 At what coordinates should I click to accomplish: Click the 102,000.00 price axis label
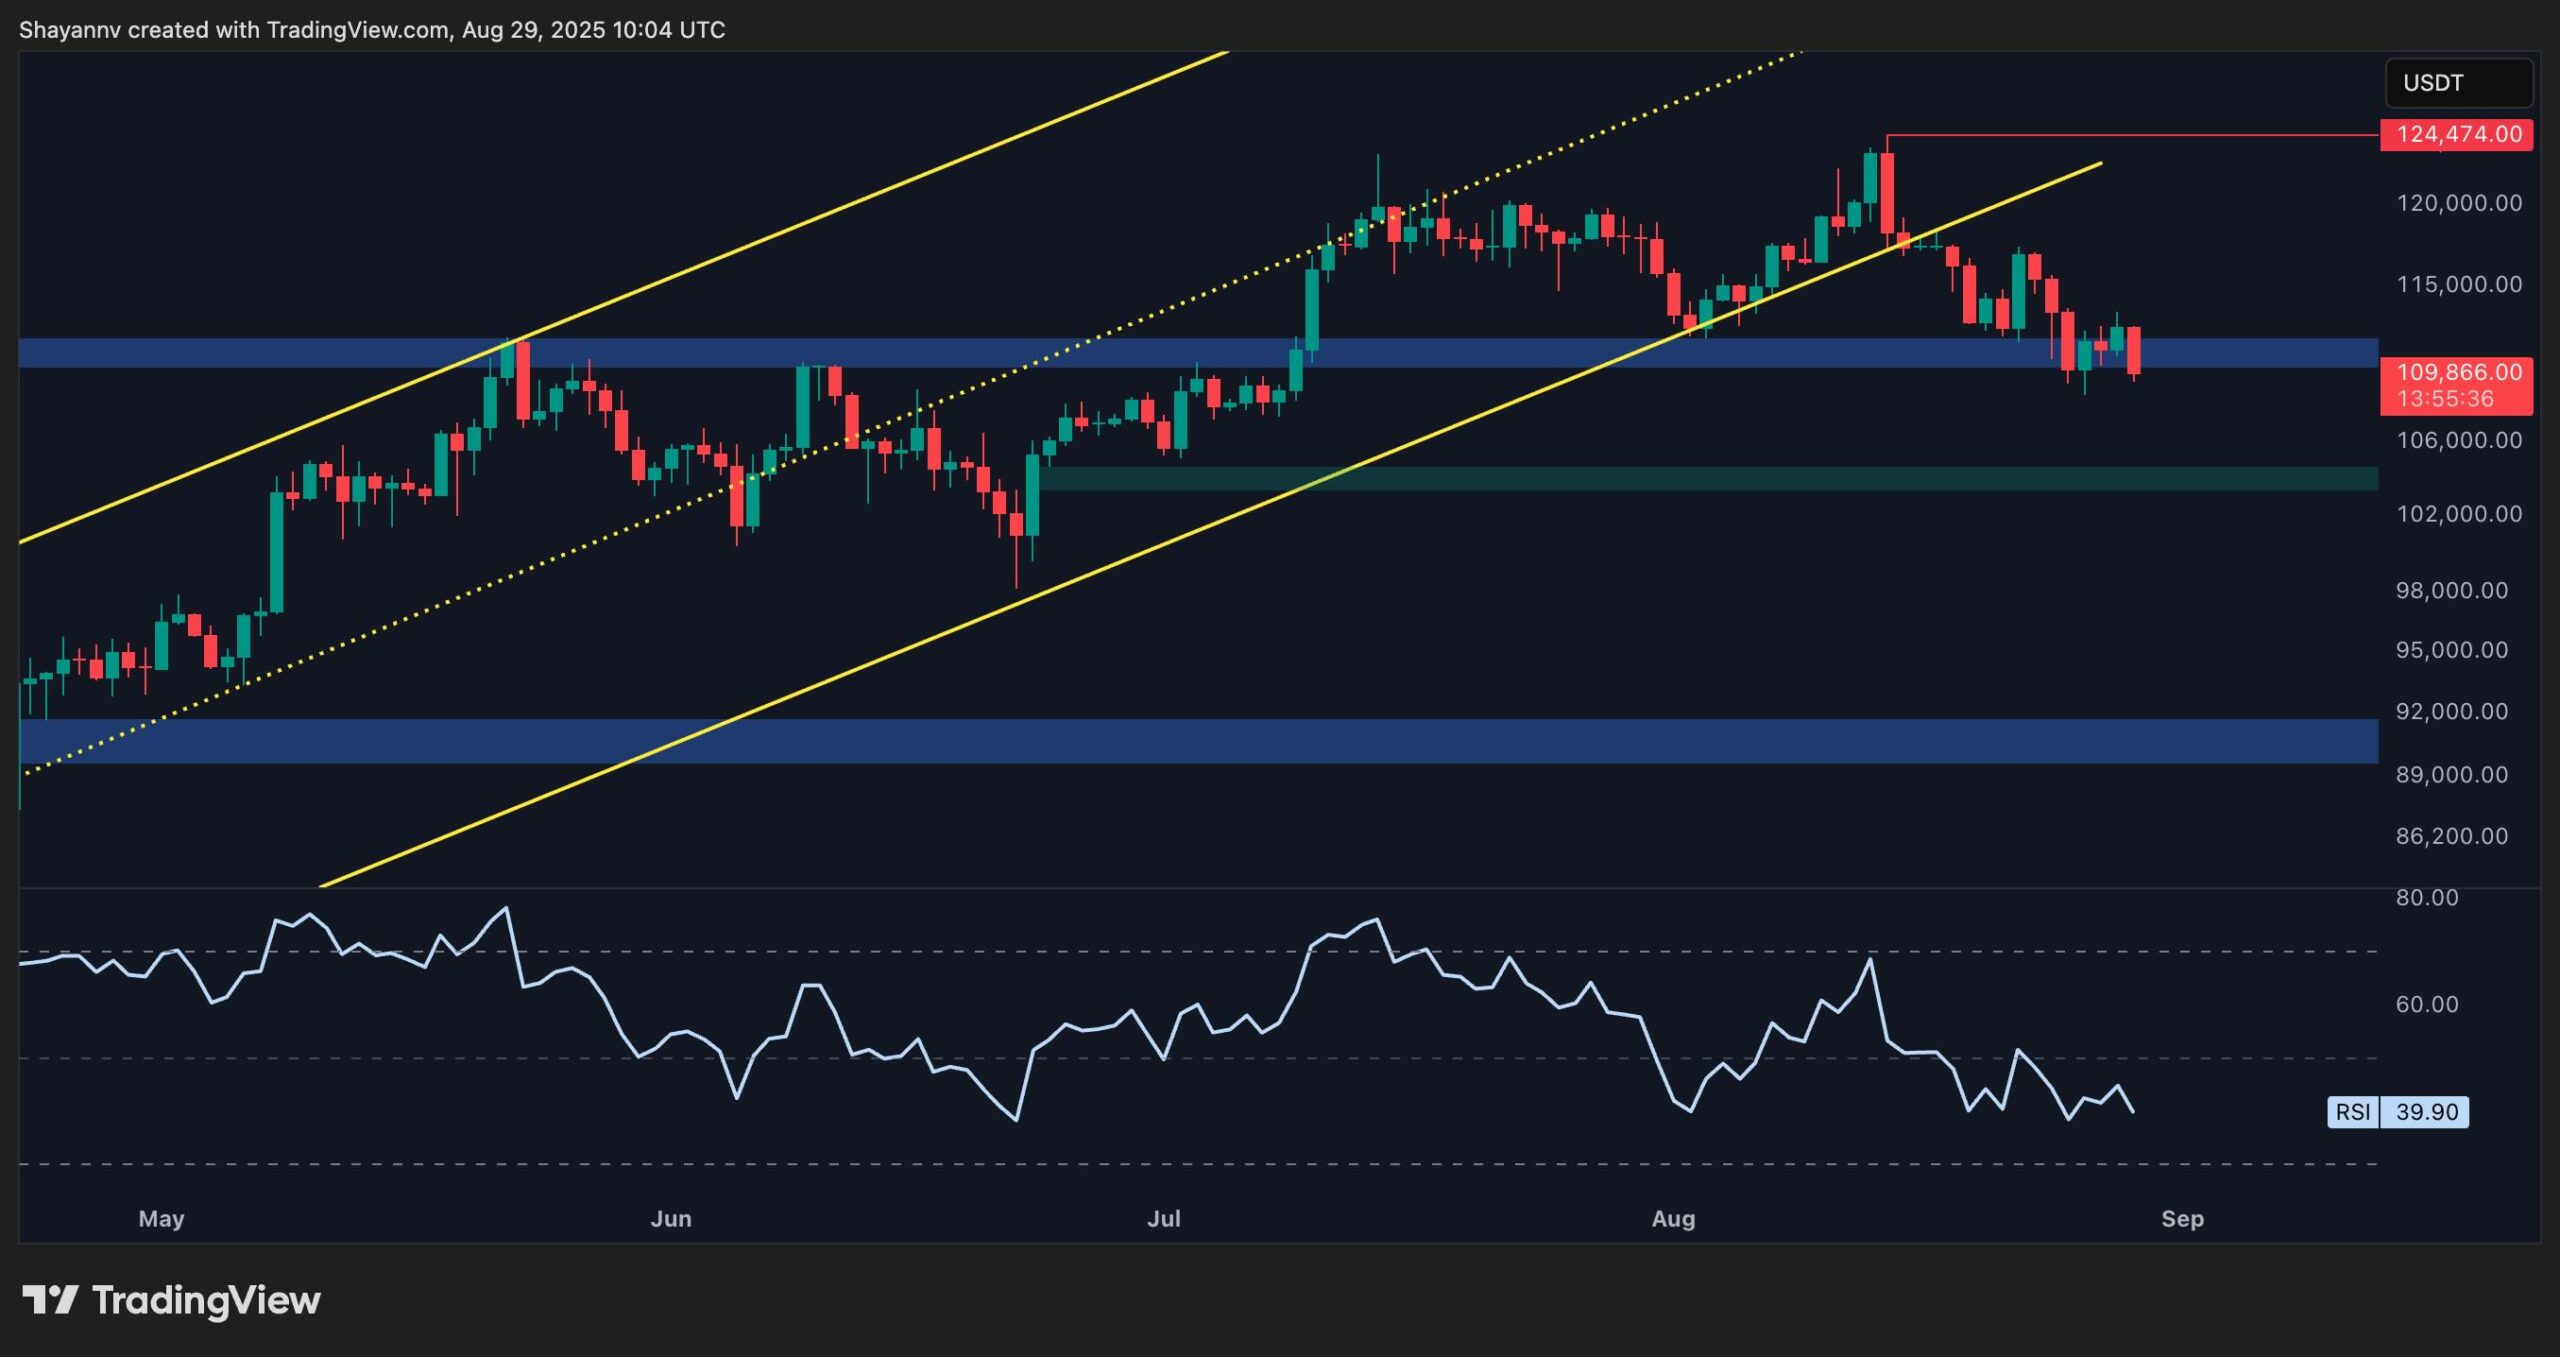pos(2458,514)
